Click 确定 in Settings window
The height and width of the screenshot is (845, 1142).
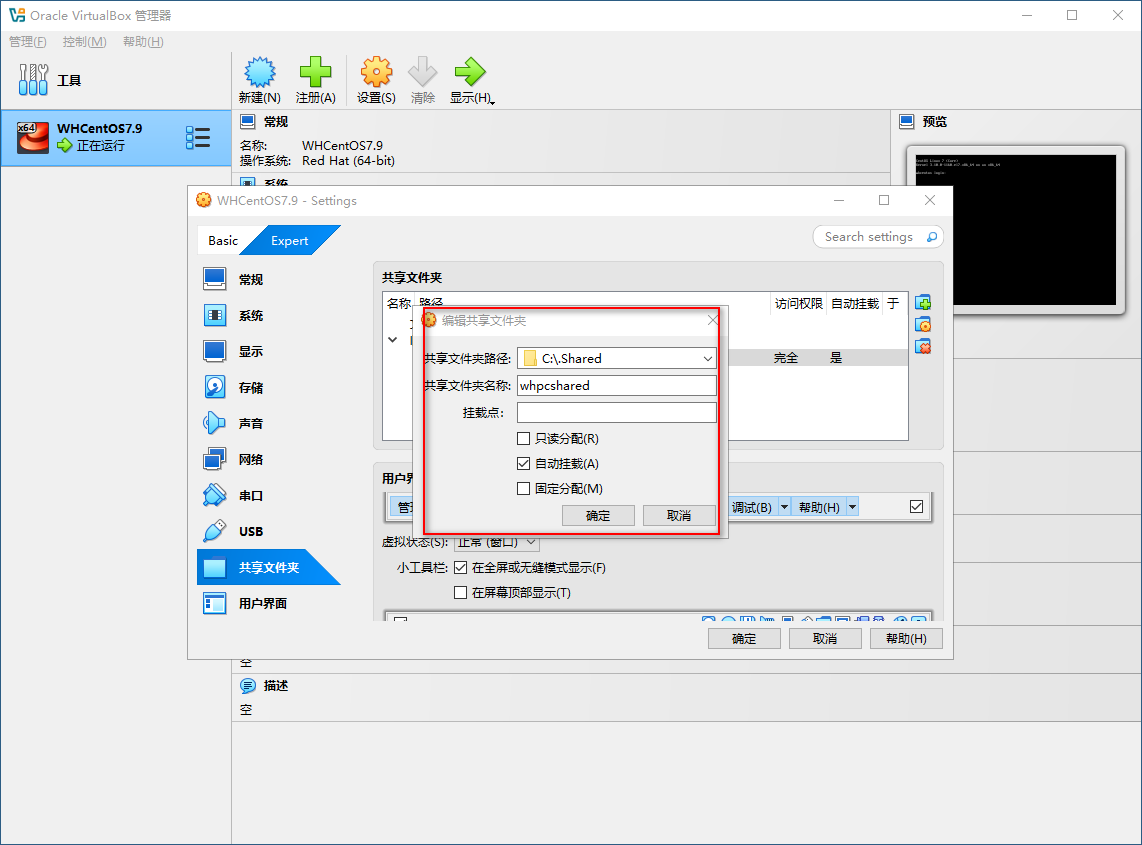tap(744, 639)
